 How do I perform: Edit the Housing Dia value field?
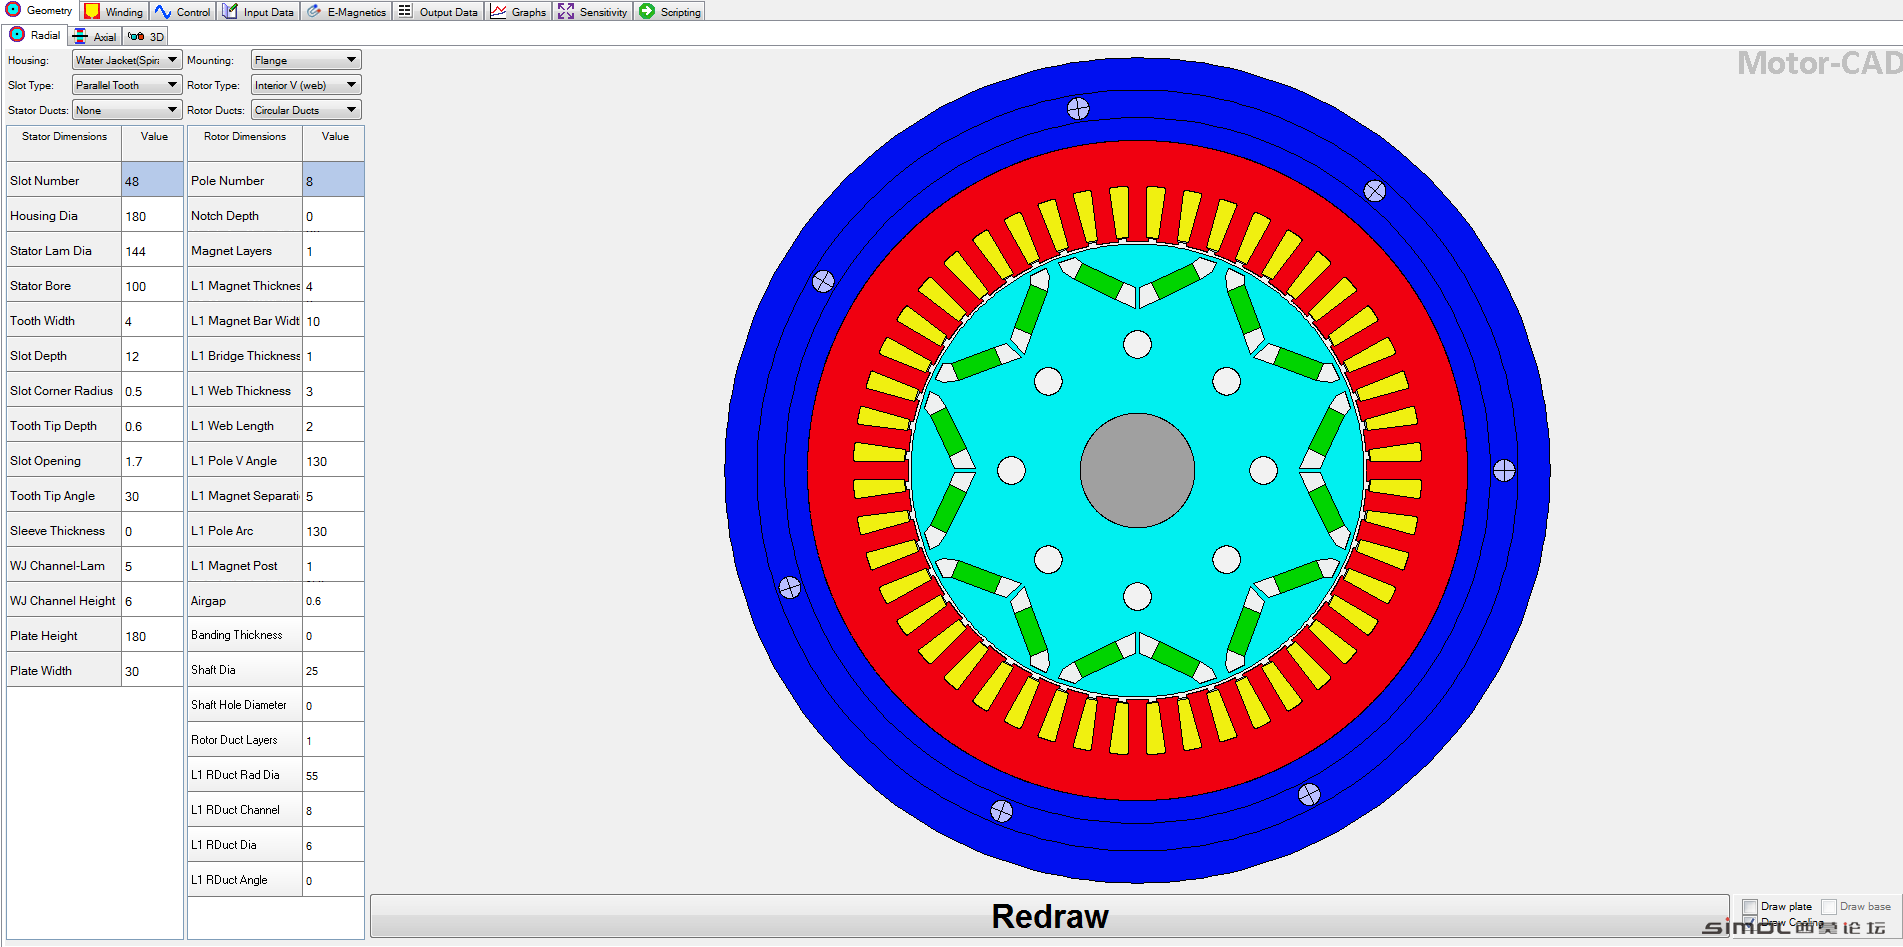(x=152, y=215)
